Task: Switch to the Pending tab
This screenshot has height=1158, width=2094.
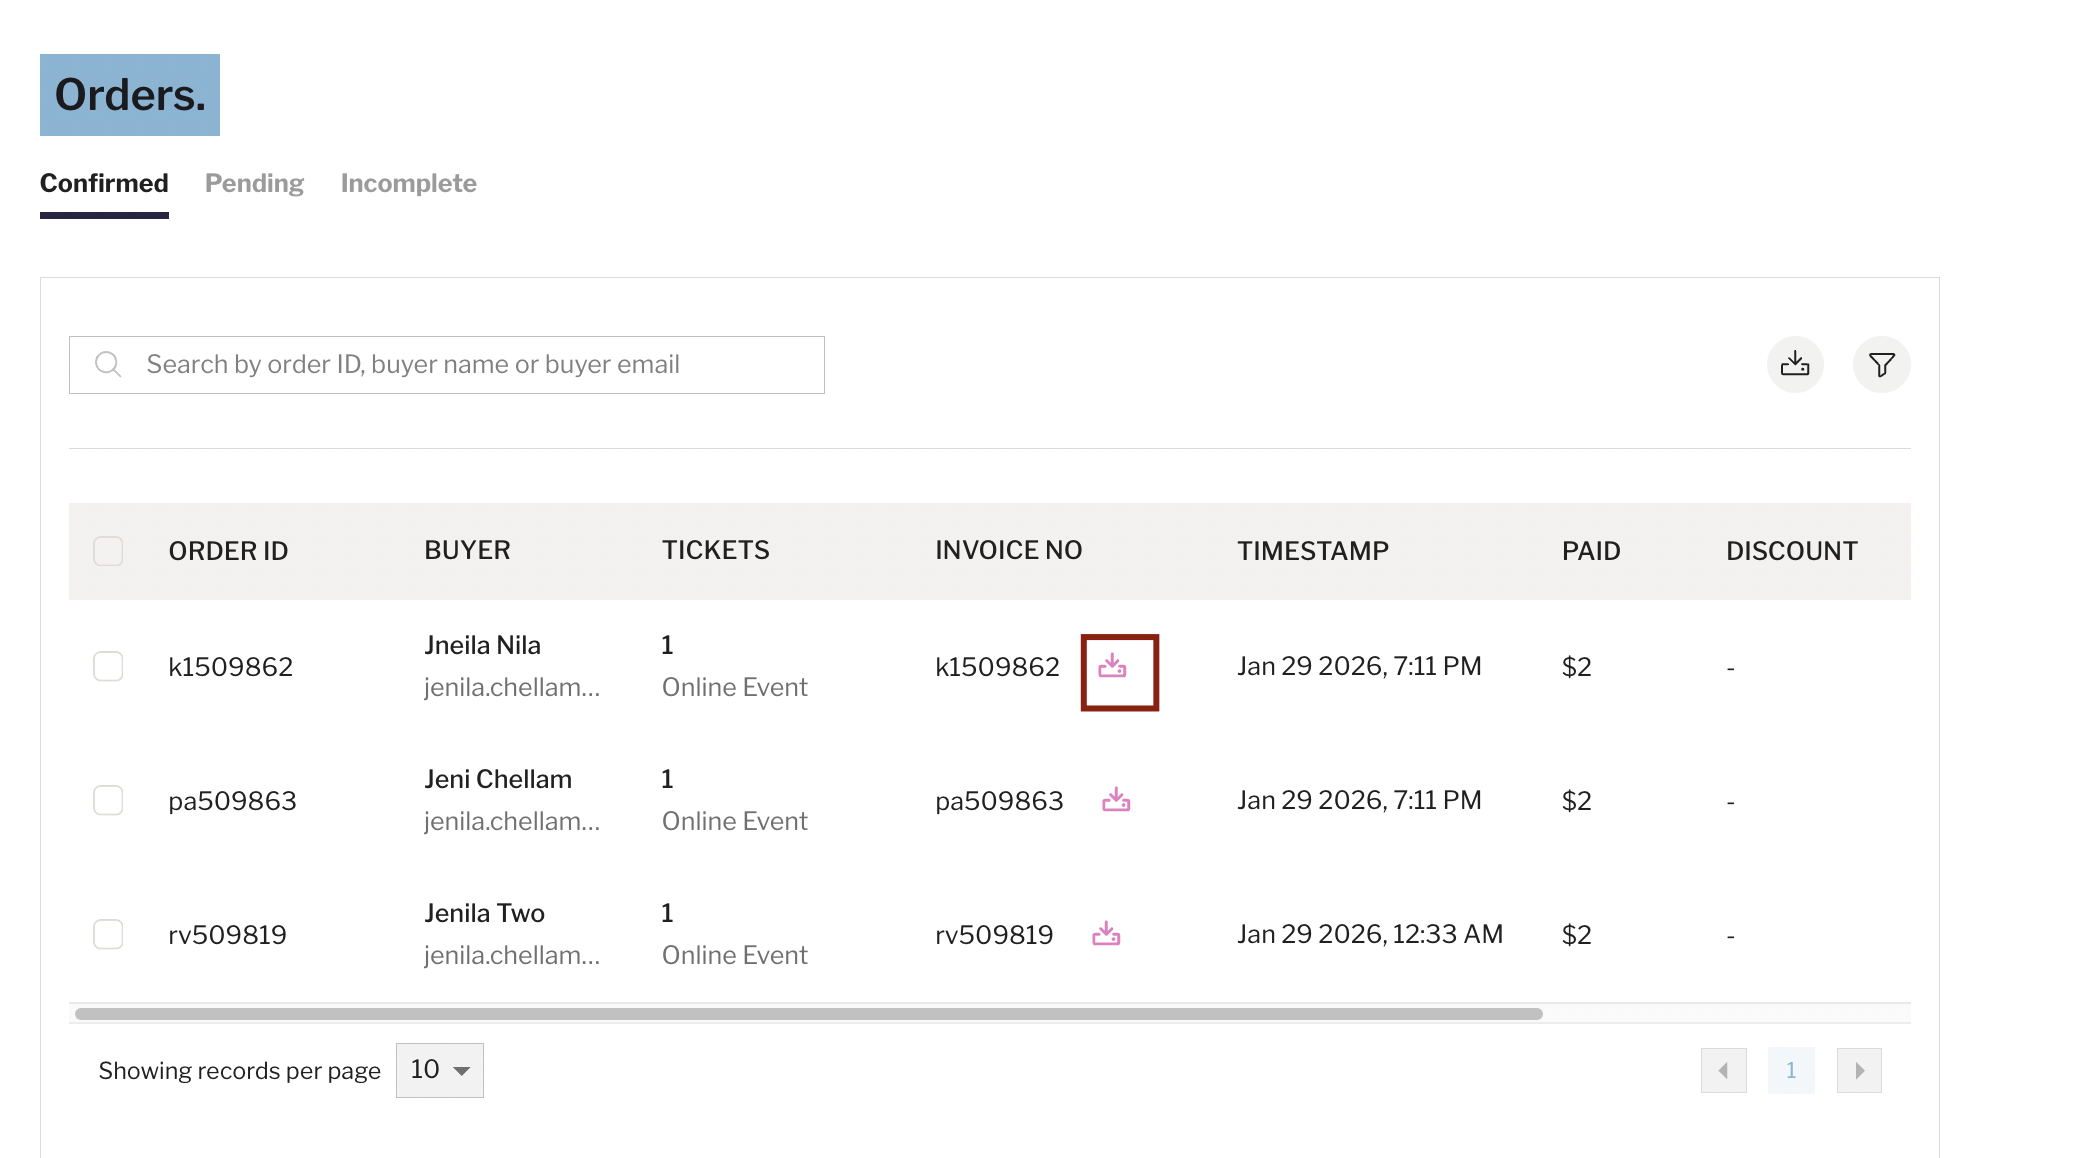Action: pyautogui.click(x=254, y=183)
